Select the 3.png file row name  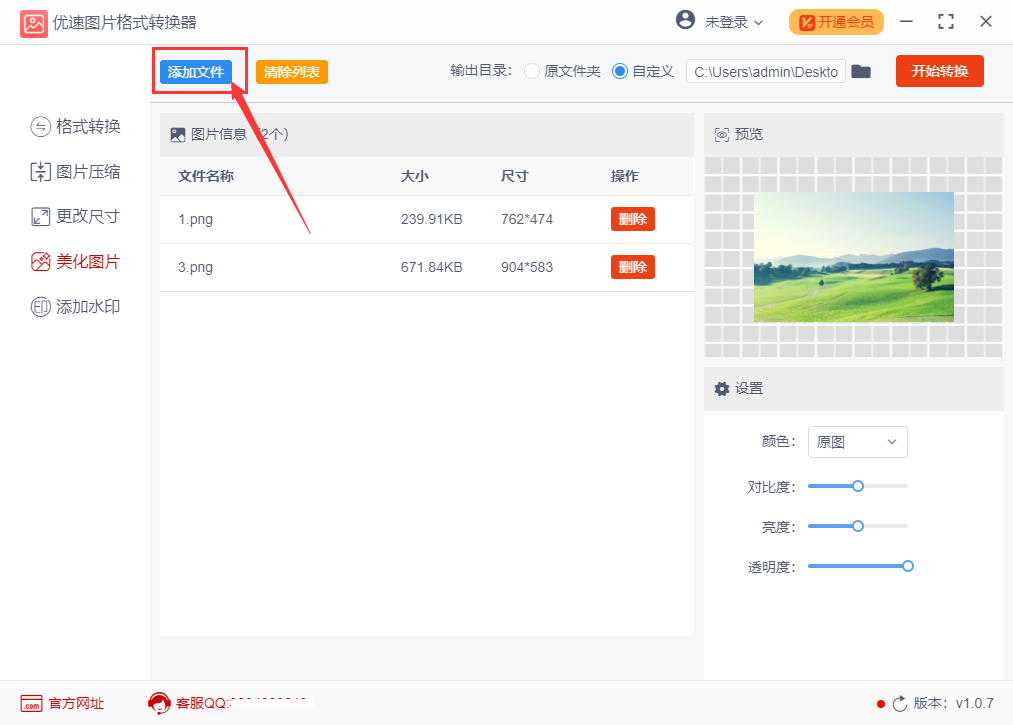pyautogui.click(x=196, y=268)
